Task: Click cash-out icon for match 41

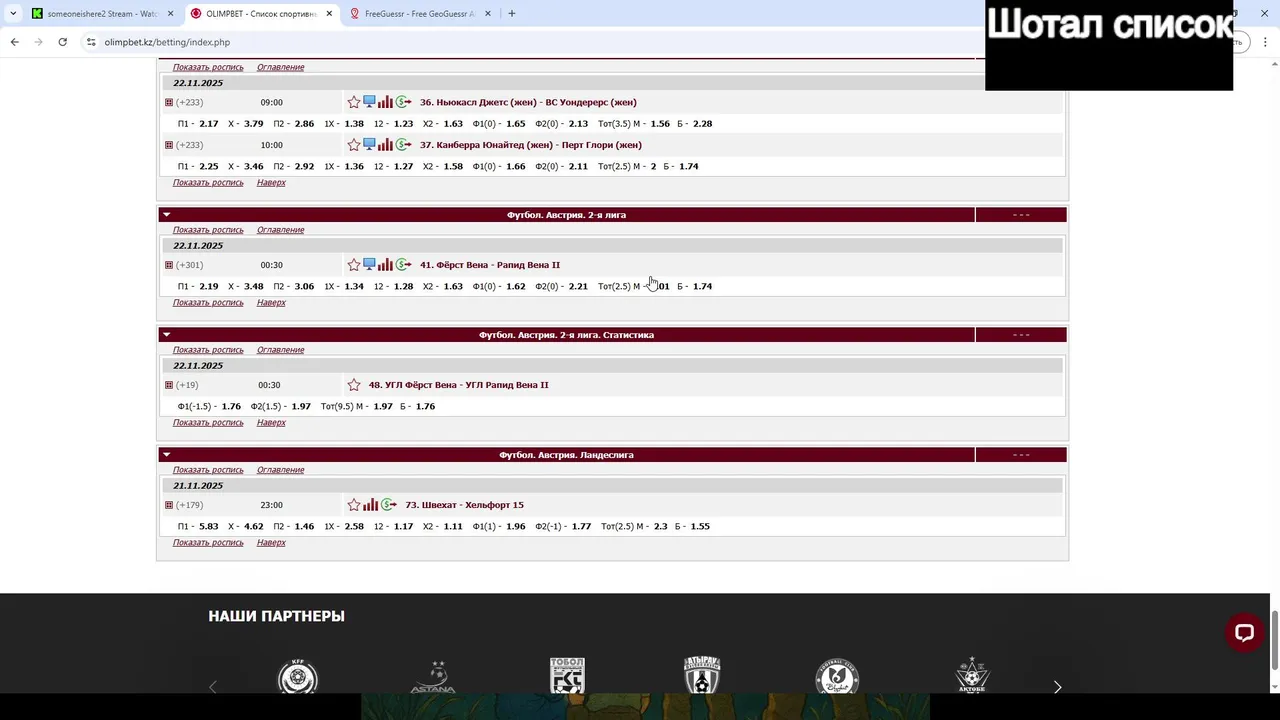Action: [x=403, y=265]
